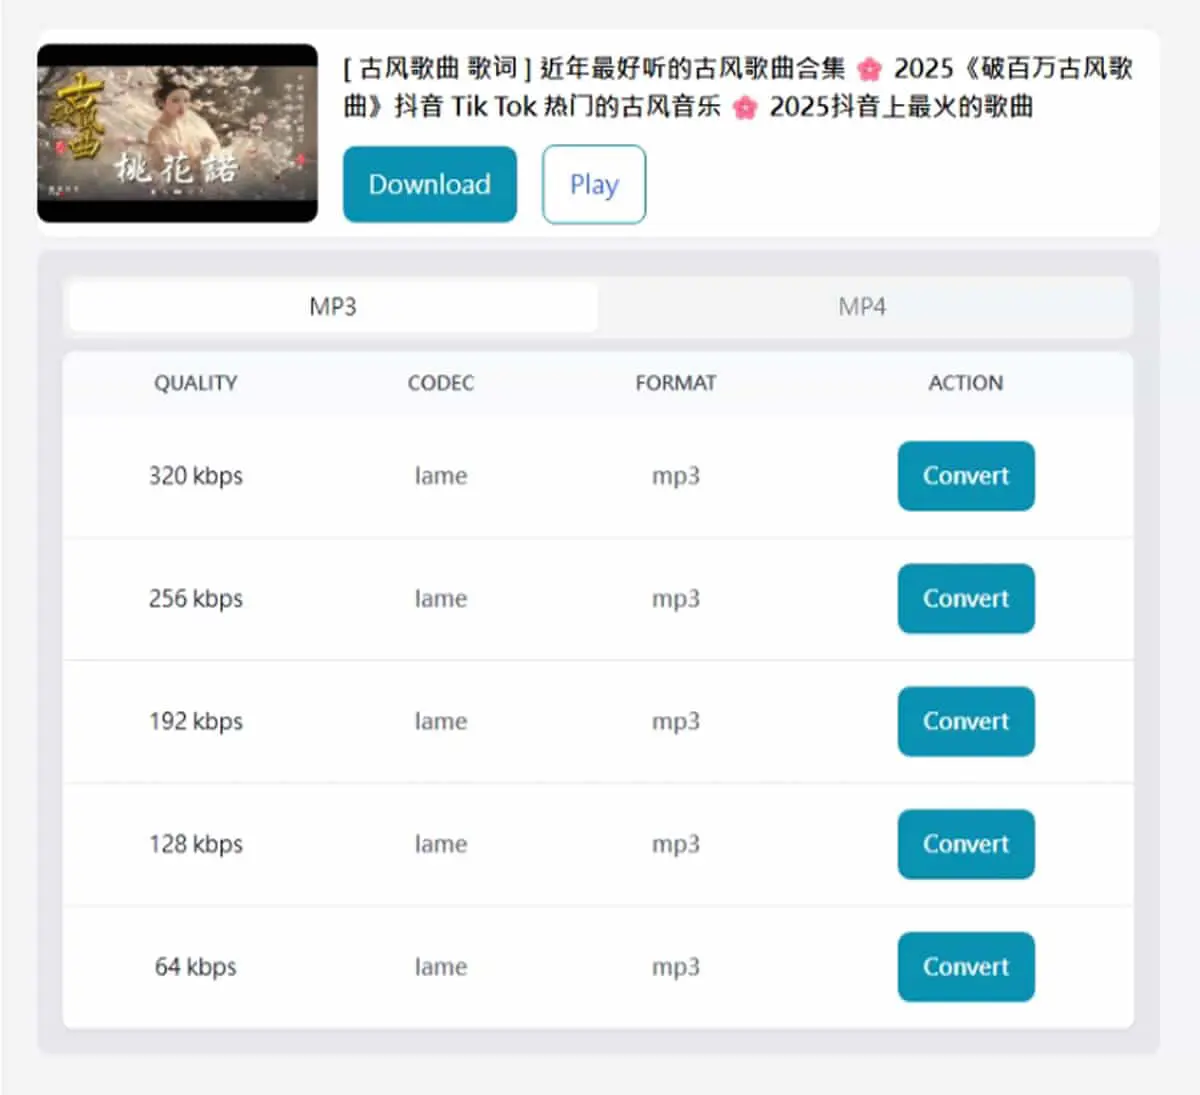
Task: Convert the 320 kbps mp3
Action: click(x=966, y=476)
